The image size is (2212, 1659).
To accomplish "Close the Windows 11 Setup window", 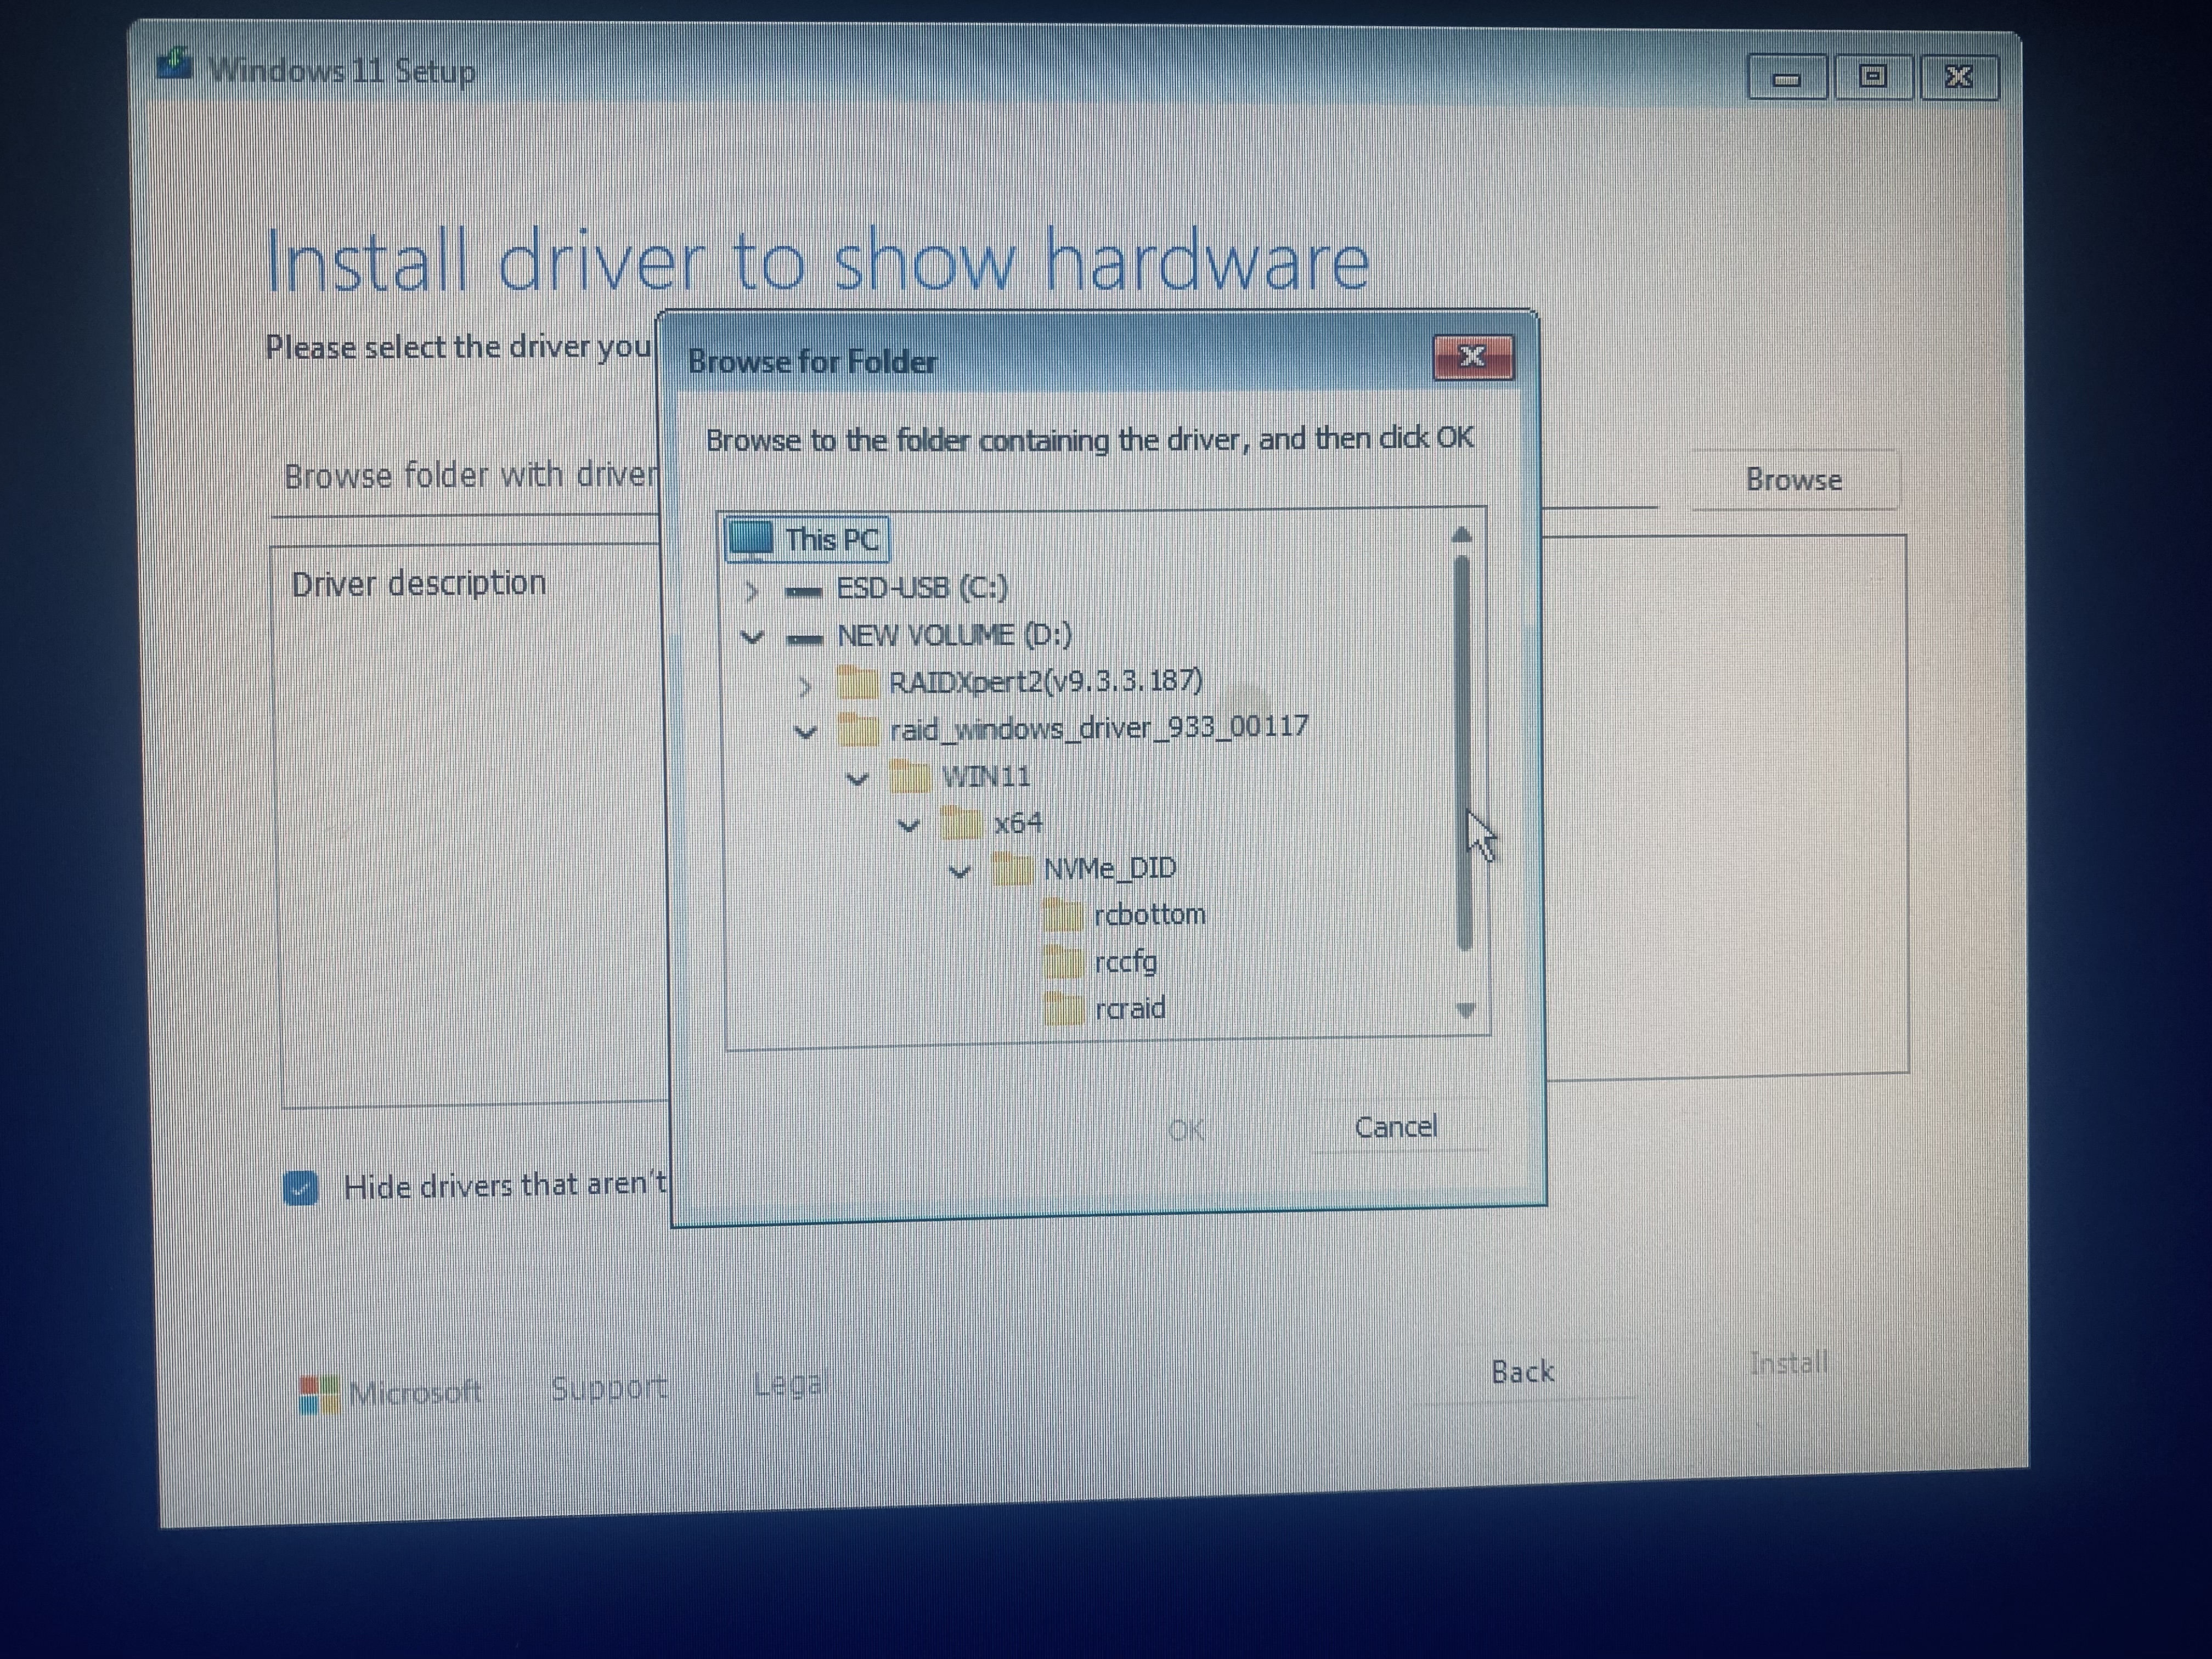I will tap(1959, 77).
